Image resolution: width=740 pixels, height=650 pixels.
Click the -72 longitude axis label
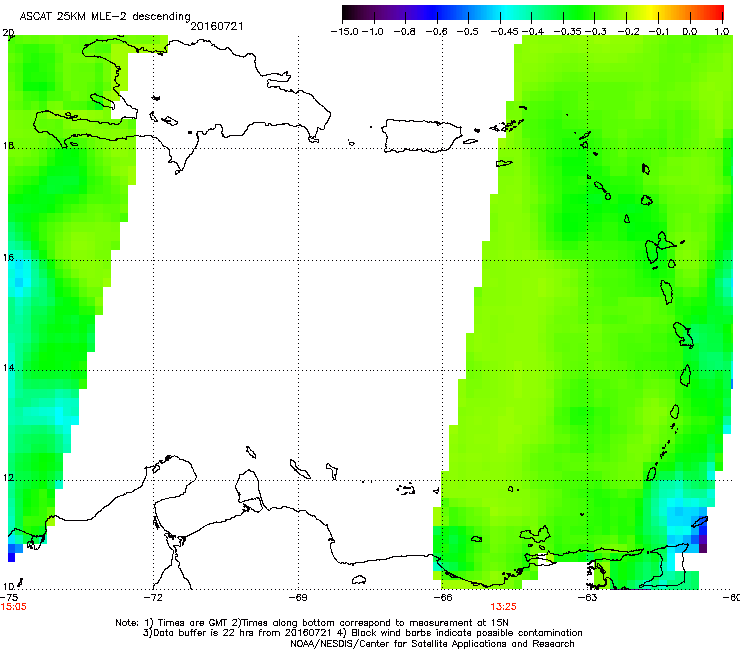pyautogui.click(x=153, y=598)
